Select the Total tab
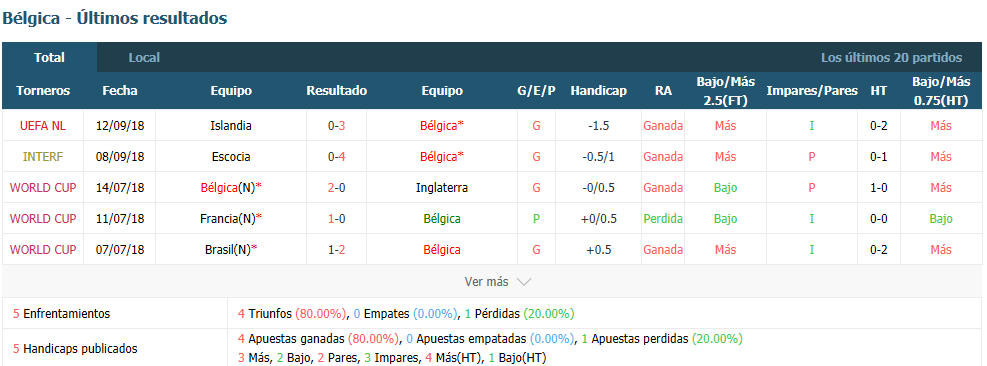Viewport: 987px width, 366px height. 49,57
